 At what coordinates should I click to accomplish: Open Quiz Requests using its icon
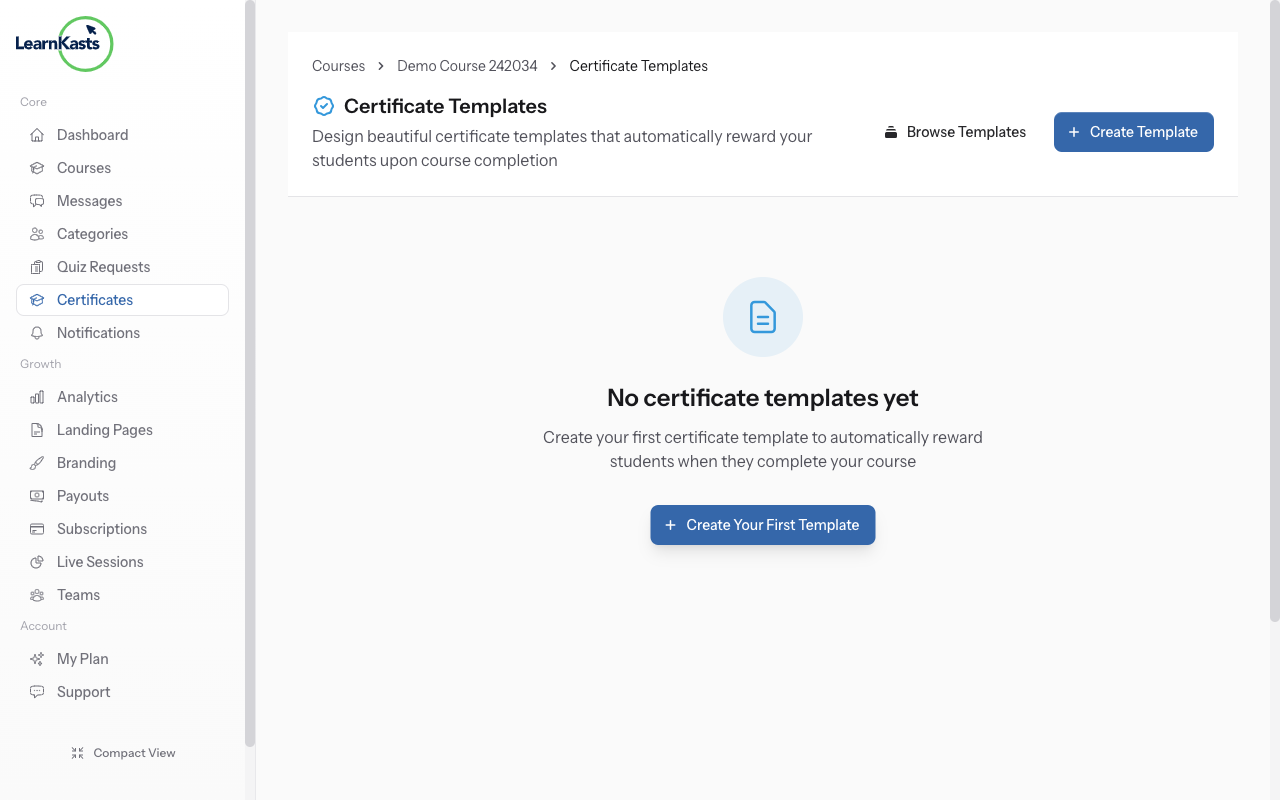point(37,266)
